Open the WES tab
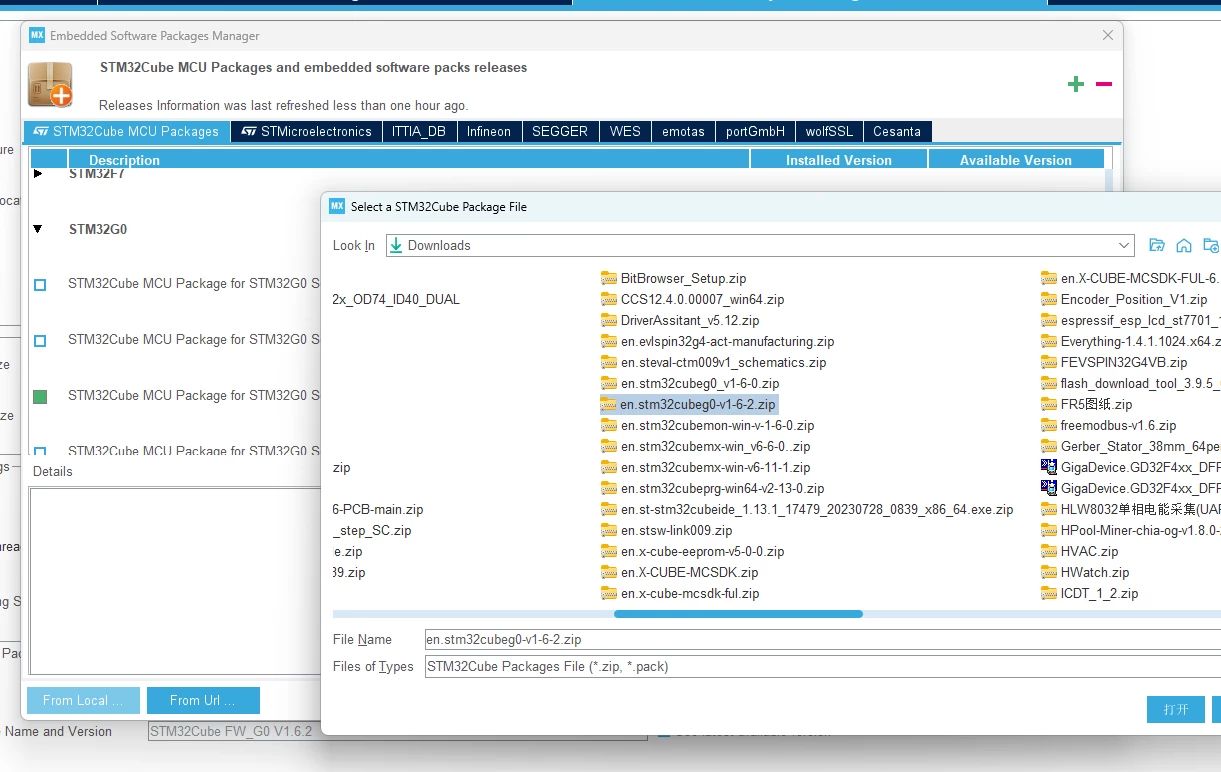 (x=625, y=131)
